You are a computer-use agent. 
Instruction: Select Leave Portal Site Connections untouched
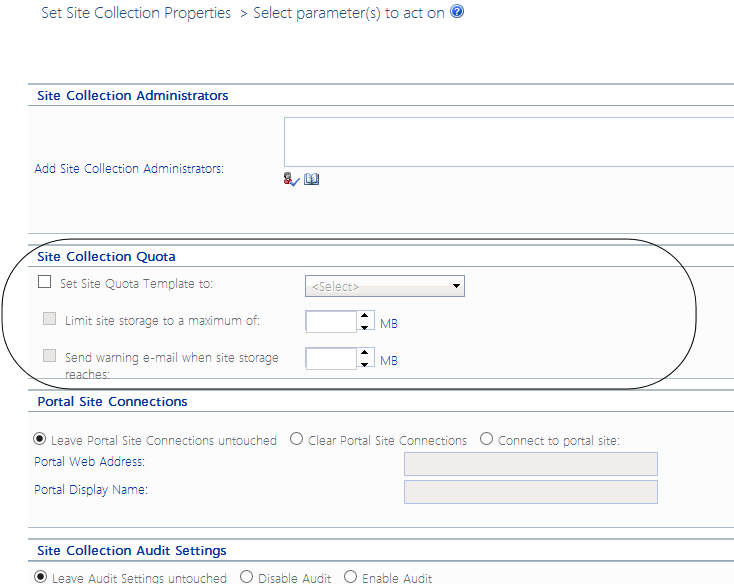tap(40, 439)
